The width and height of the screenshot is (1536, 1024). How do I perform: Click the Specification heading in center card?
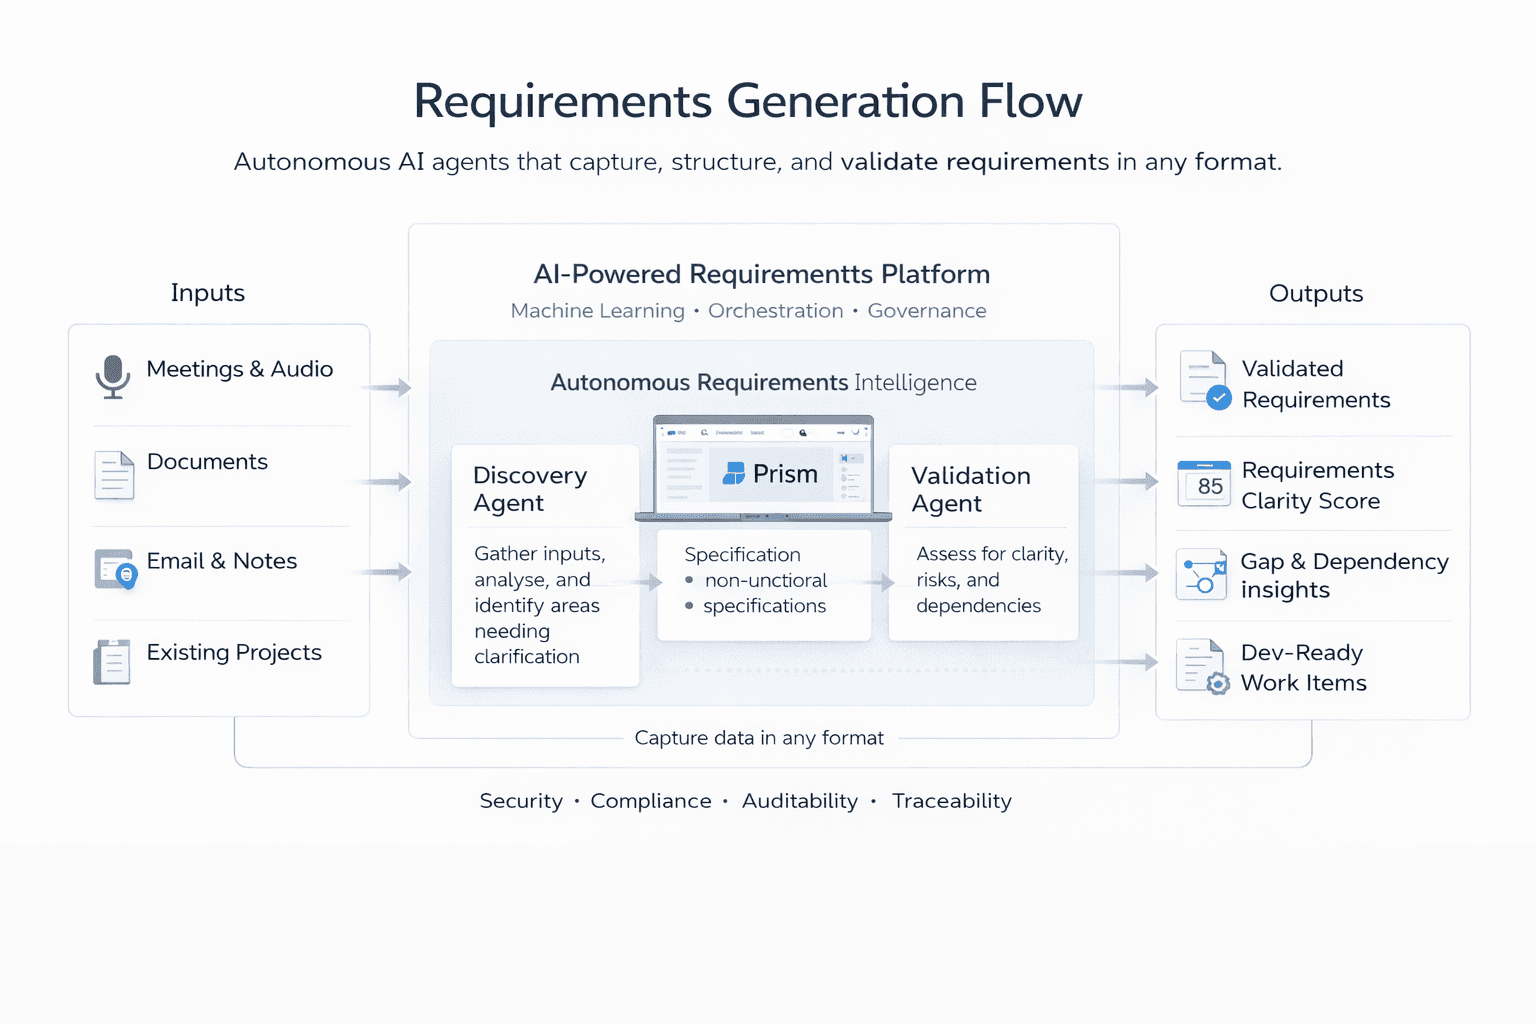[x=742, y=555]
